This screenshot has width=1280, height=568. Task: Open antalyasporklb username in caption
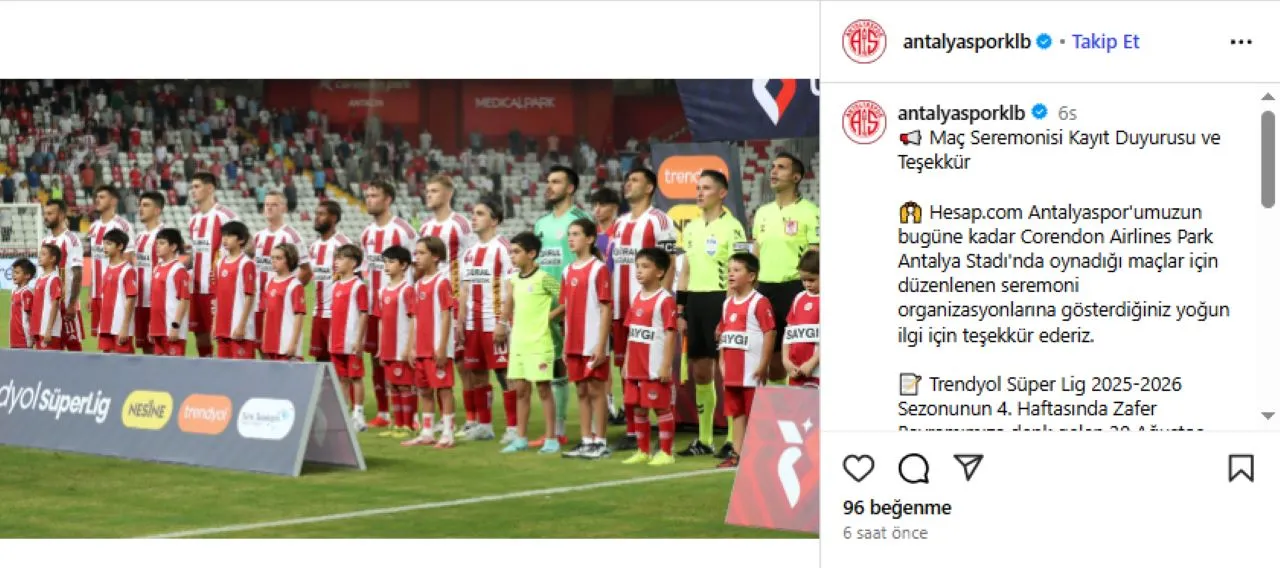click(x=962, y=113)
